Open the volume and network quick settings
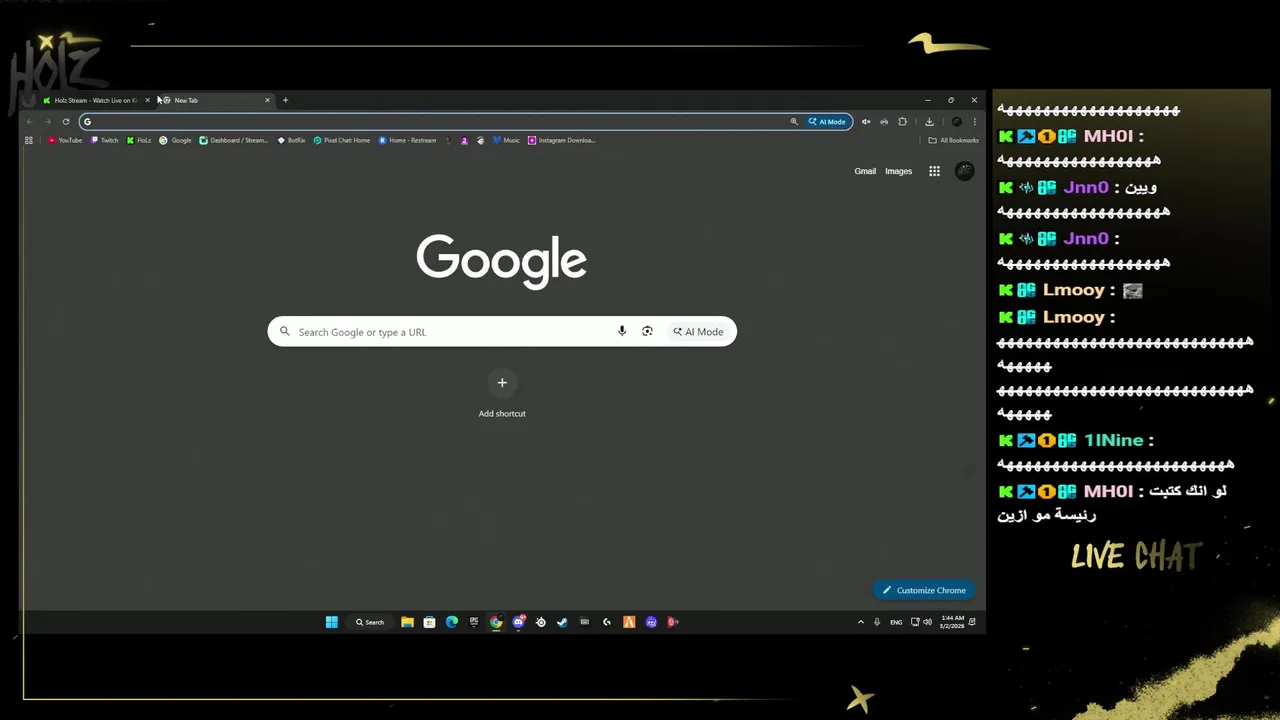 pos(921,622)
